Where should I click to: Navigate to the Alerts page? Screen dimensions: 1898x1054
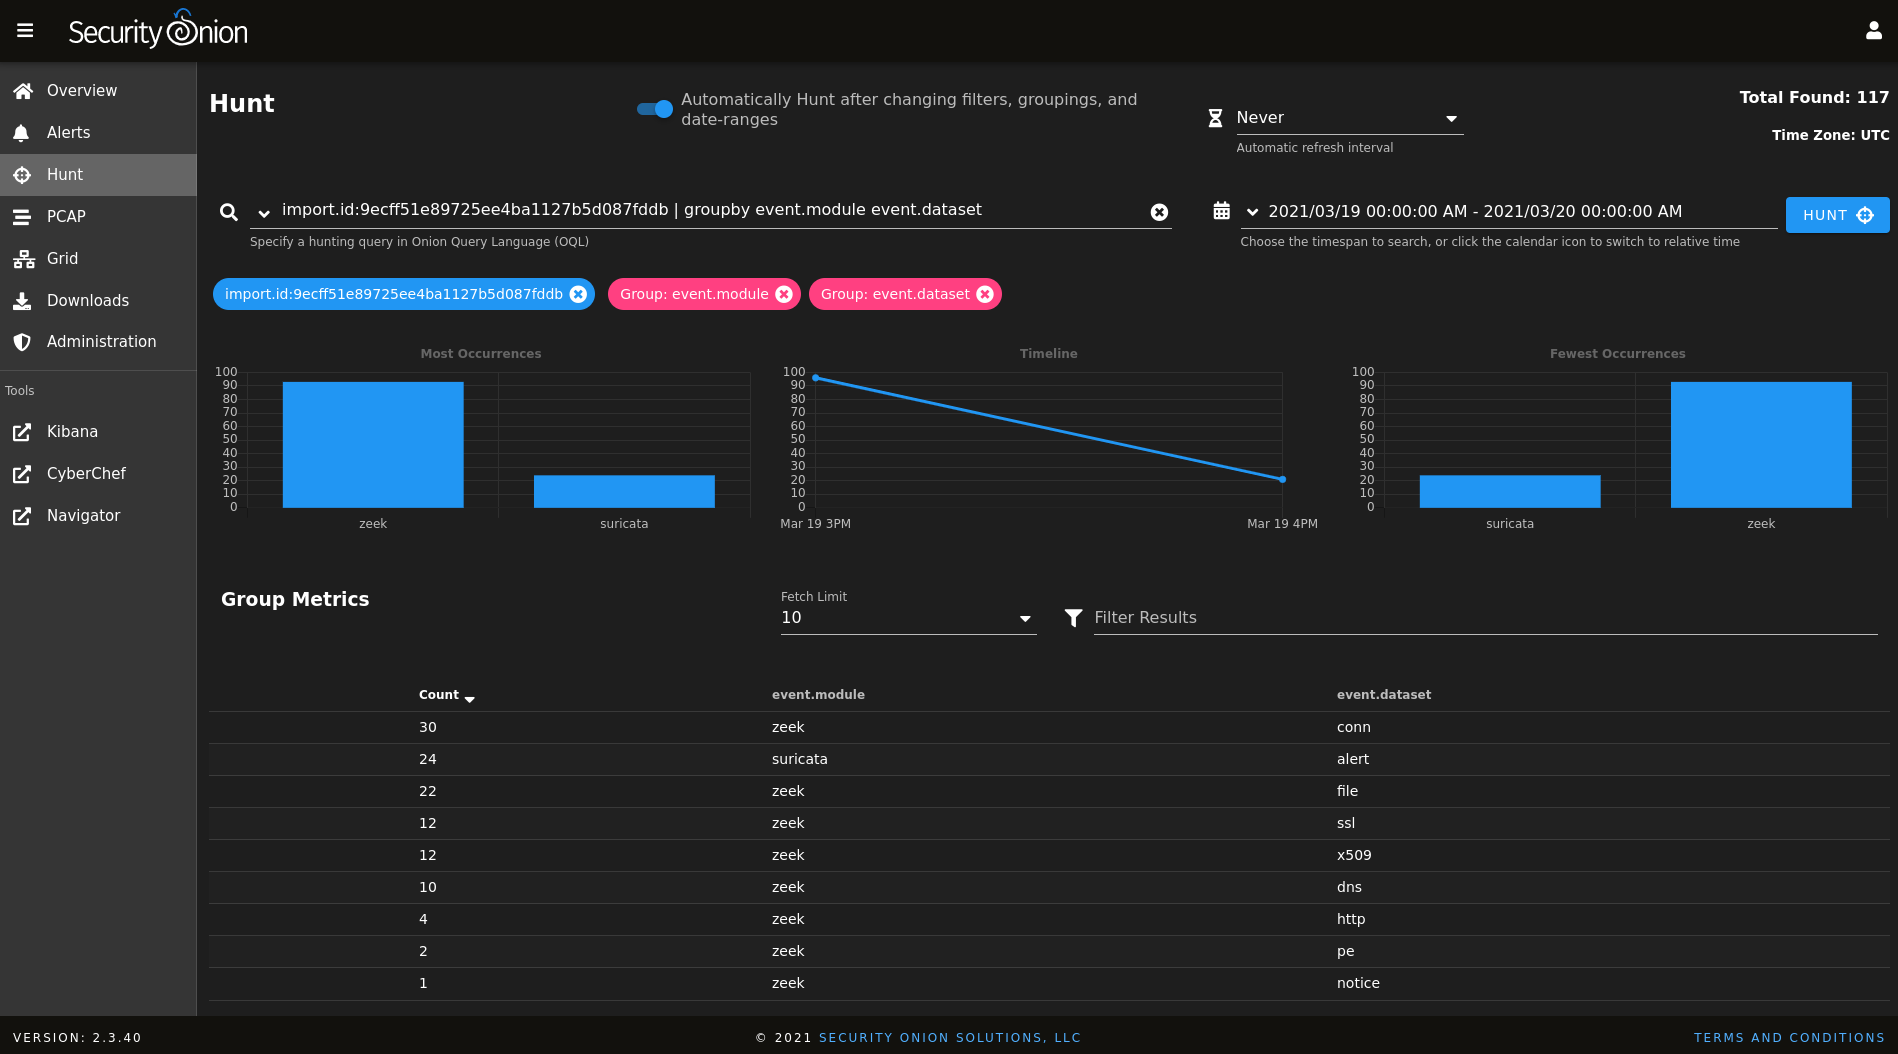(x=69, y=132)
